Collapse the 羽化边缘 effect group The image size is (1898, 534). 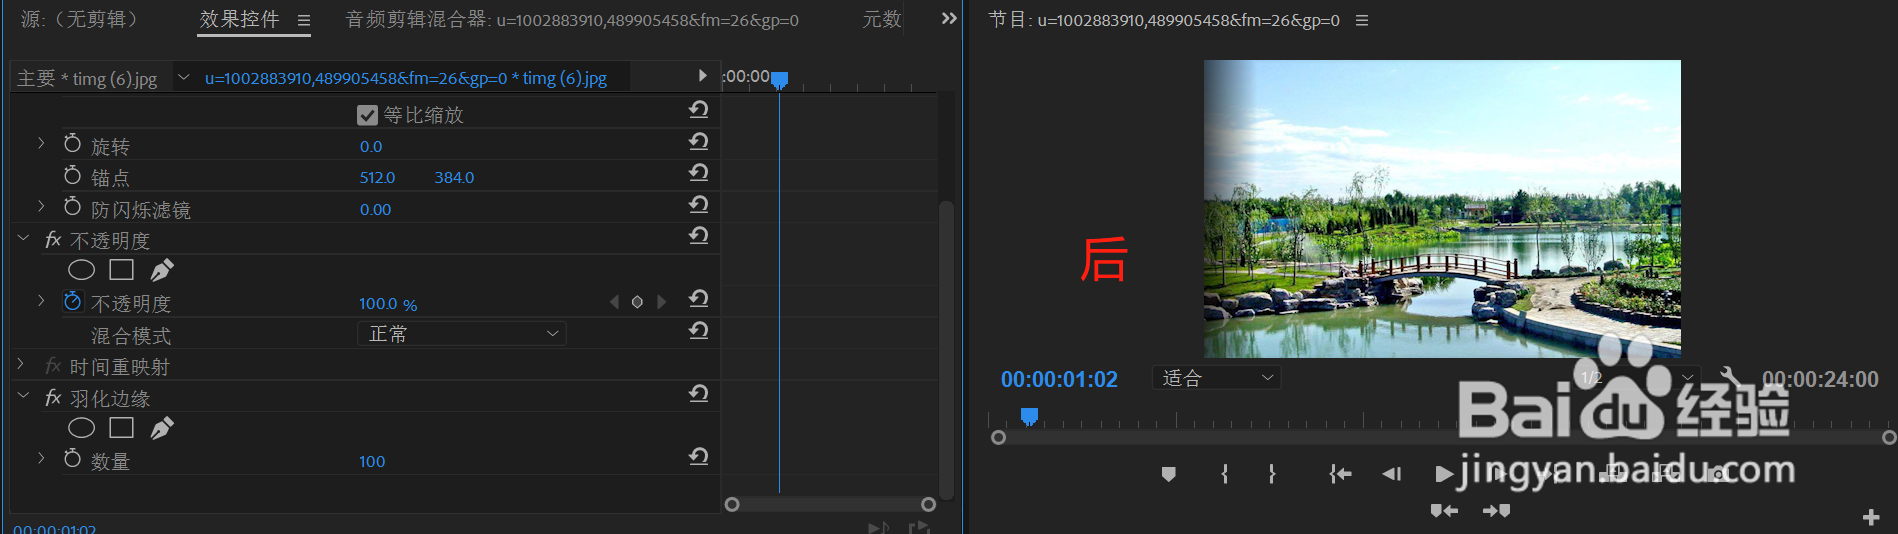click(23, 397)
